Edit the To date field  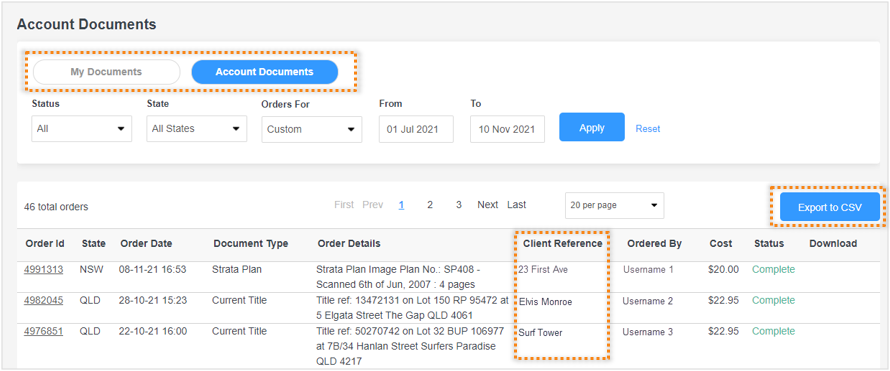click(507, 129)
